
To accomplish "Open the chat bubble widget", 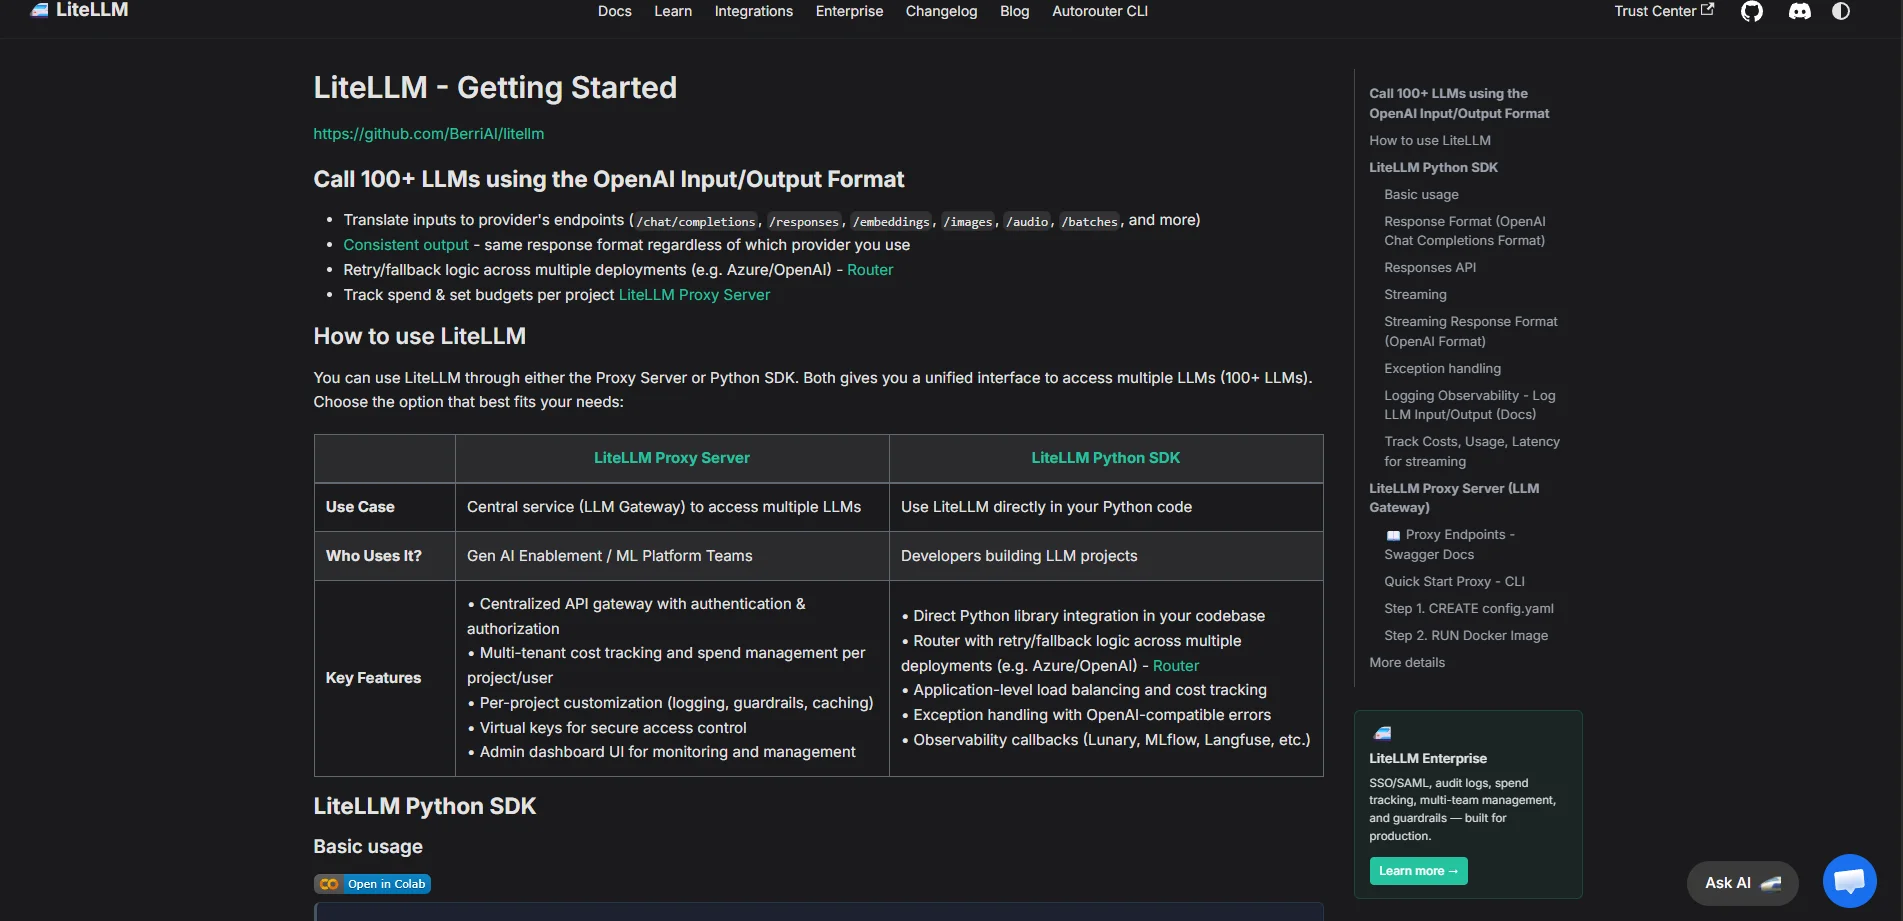I will tap(1849, 881).
